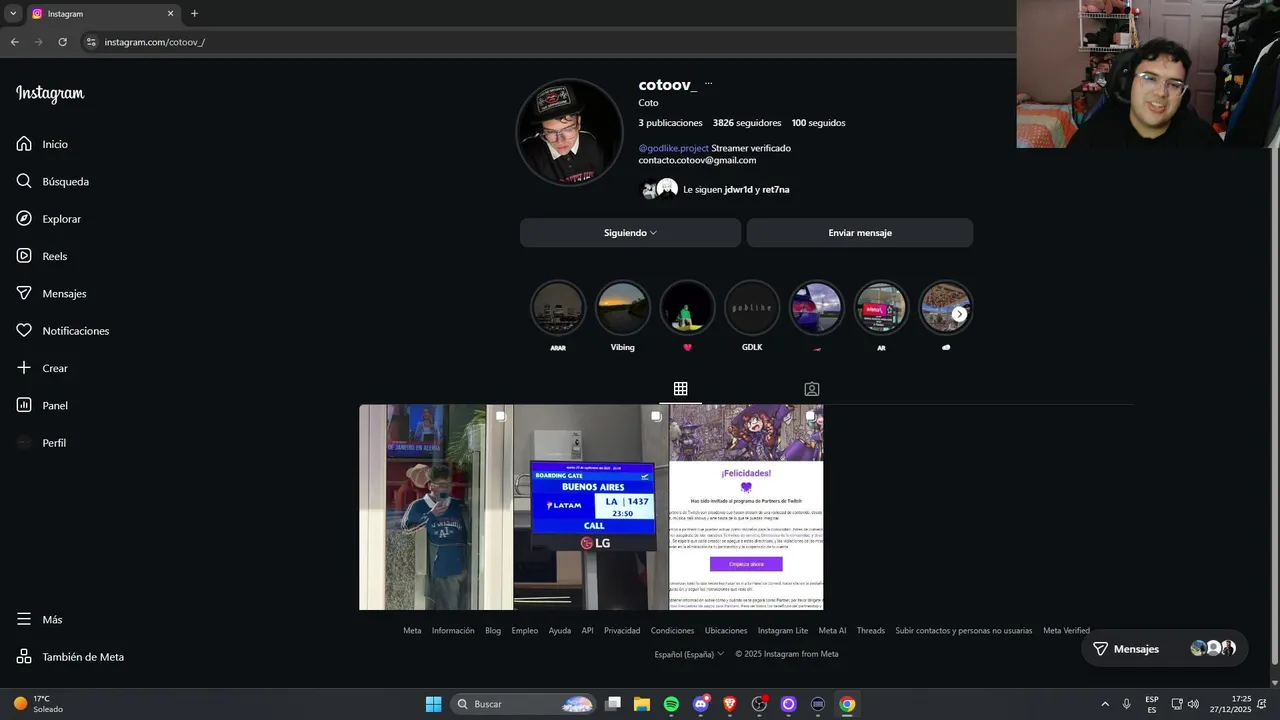1280x720 pixels.
Task: Click the Meta footer link
Action: tap(412, 631)
